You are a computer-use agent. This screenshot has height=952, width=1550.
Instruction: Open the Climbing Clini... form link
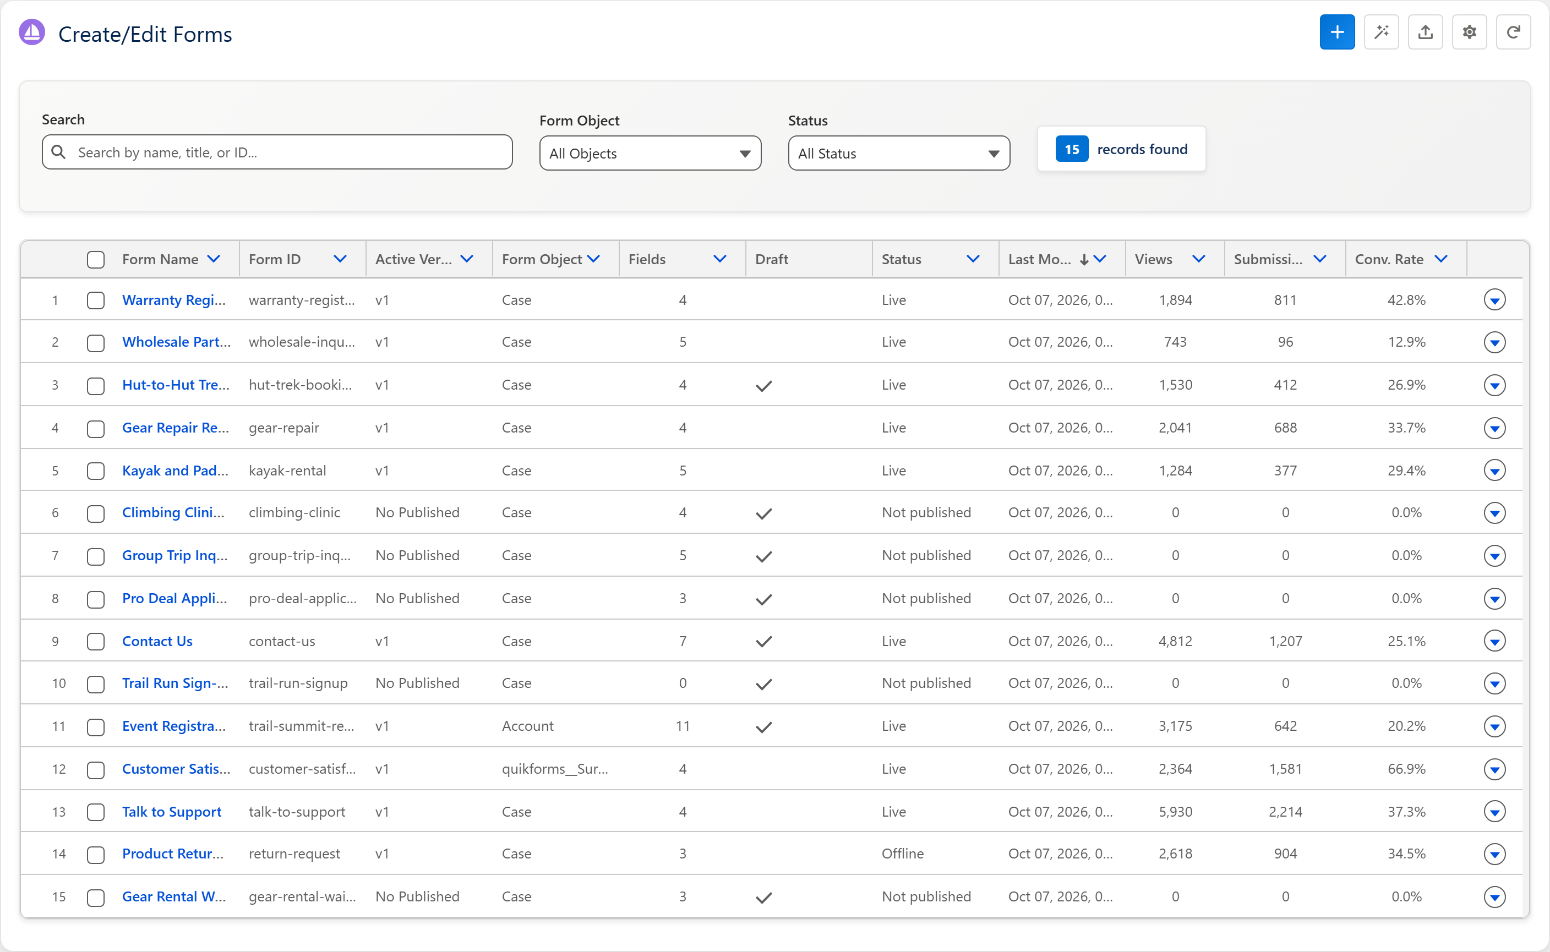click(x=174, y=513)
